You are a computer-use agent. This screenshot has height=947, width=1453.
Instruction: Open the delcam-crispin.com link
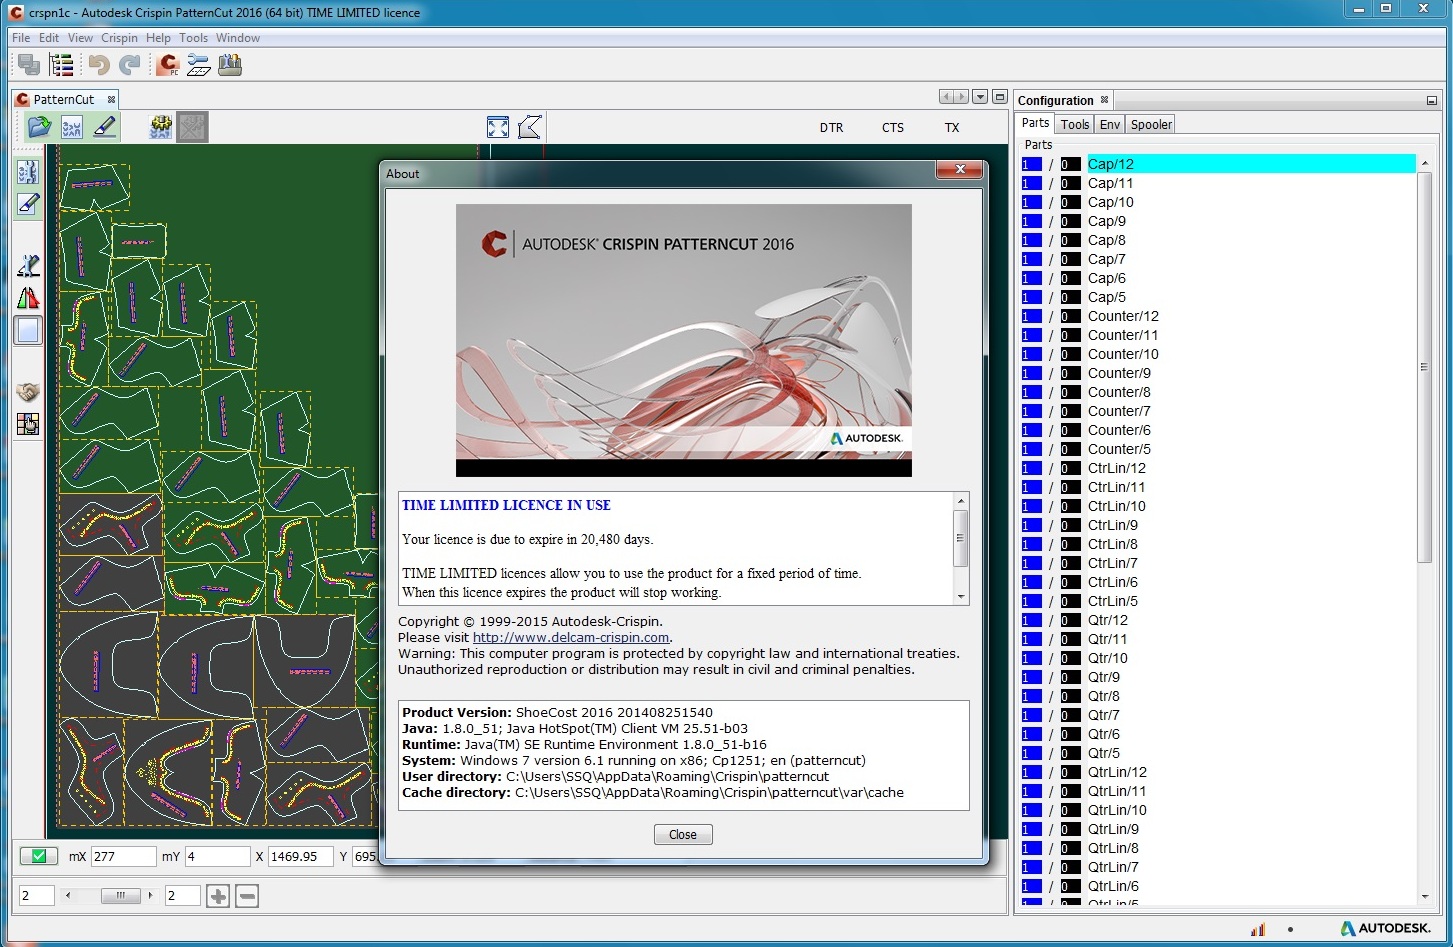[571, 637]
